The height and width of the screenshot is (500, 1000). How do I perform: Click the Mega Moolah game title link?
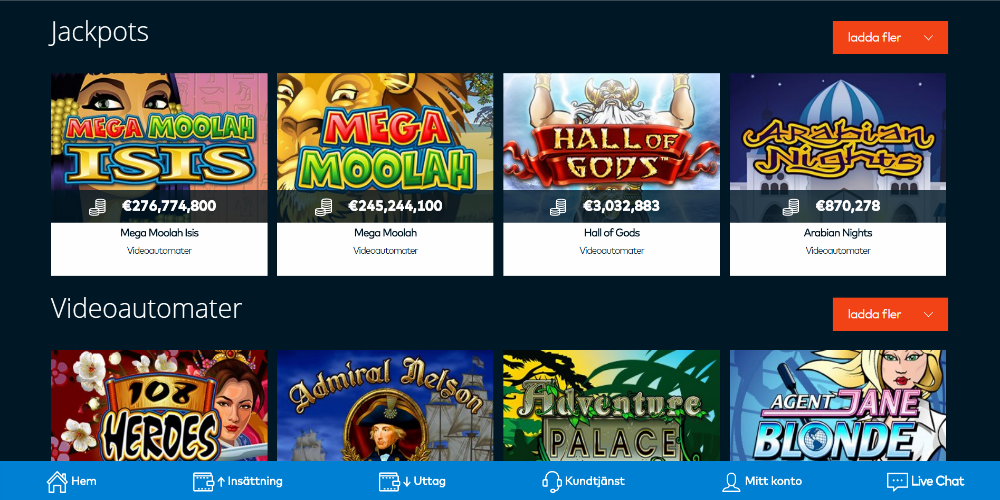[385, 233]
